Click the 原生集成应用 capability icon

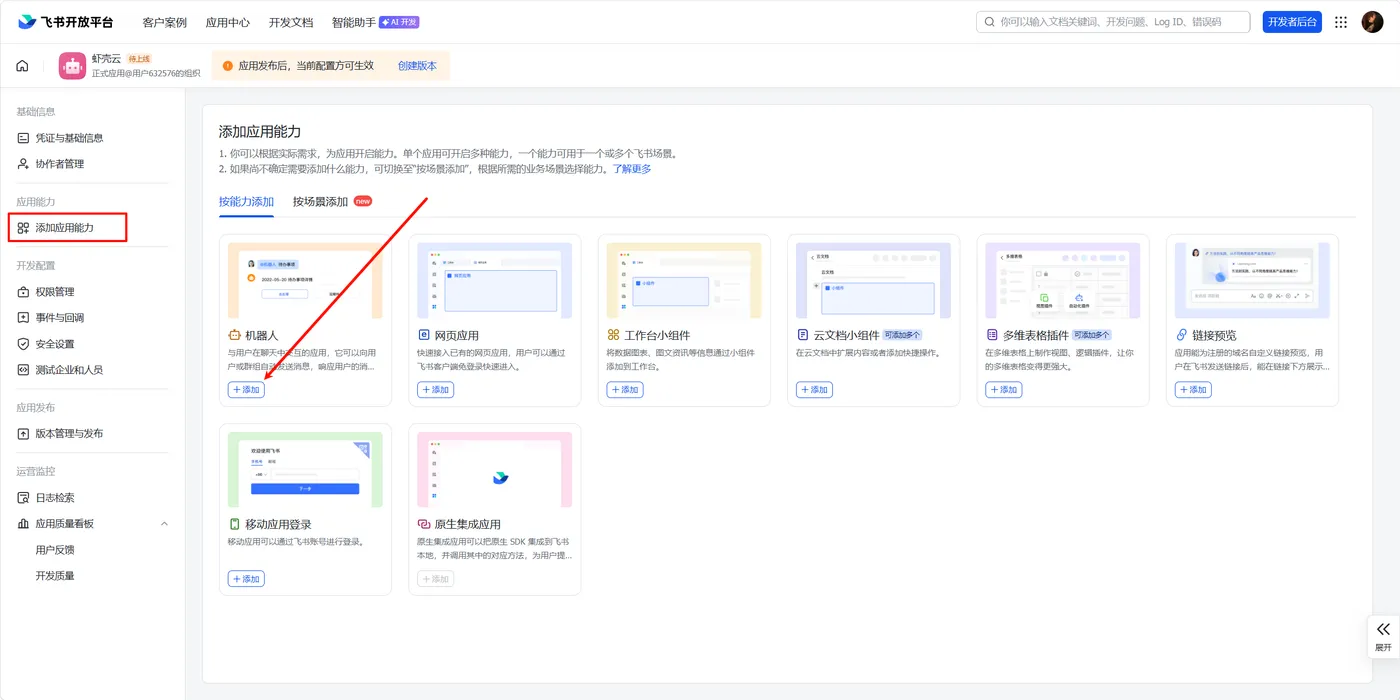[424, 524]
